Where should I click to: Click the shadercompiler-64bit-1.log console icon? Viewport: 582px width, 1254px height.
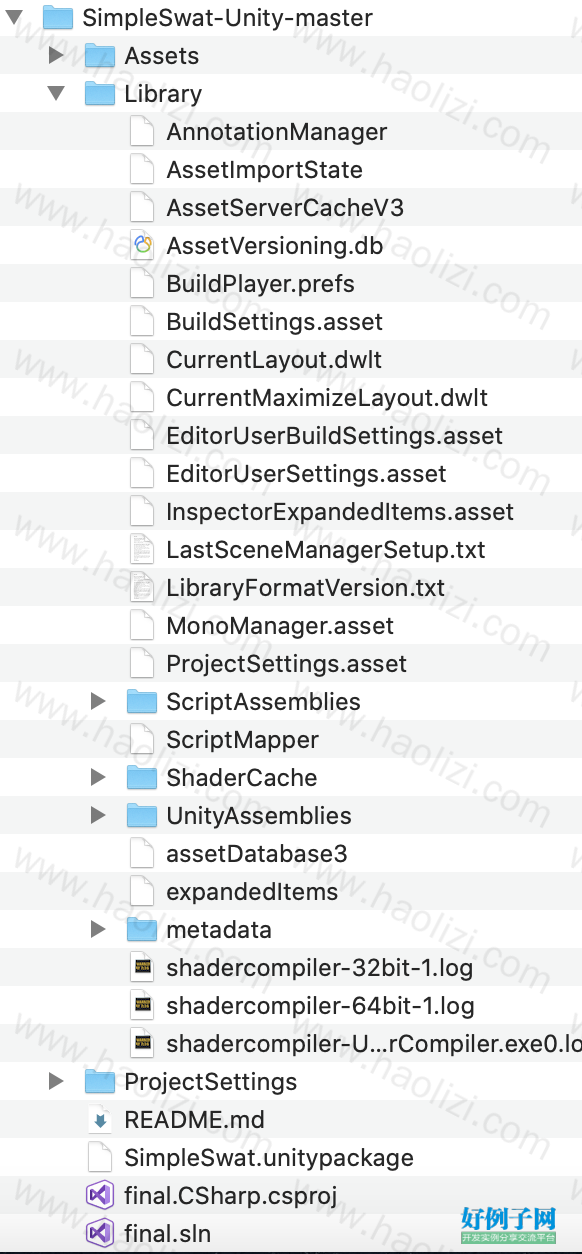coord(143,1006)
